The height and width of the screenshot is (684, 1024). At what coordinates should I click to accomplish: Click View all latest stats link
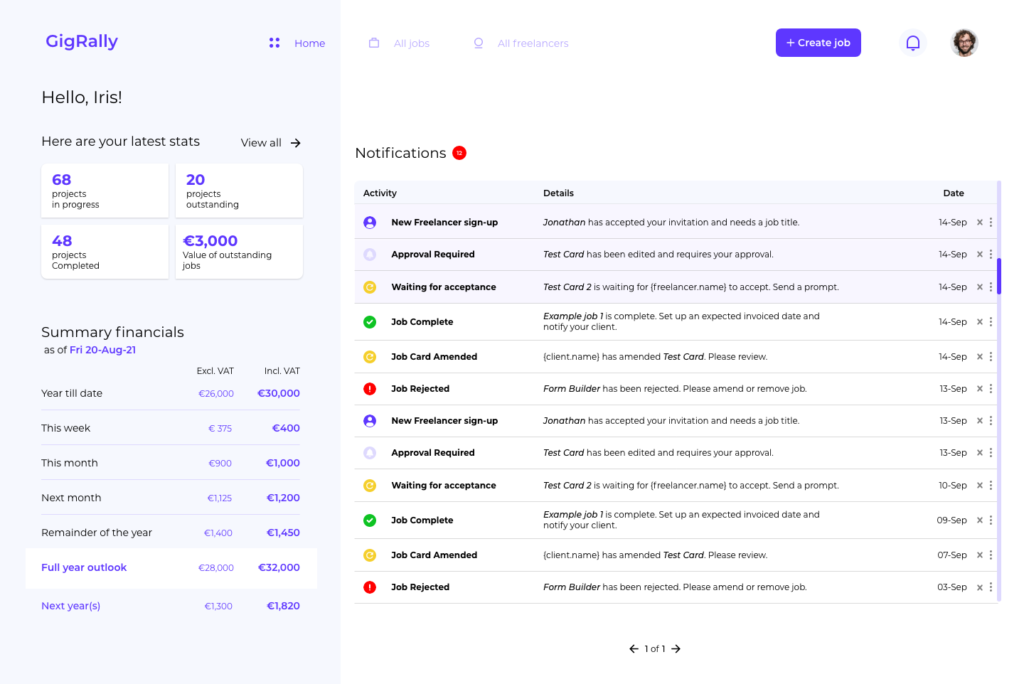pos(270,143)
